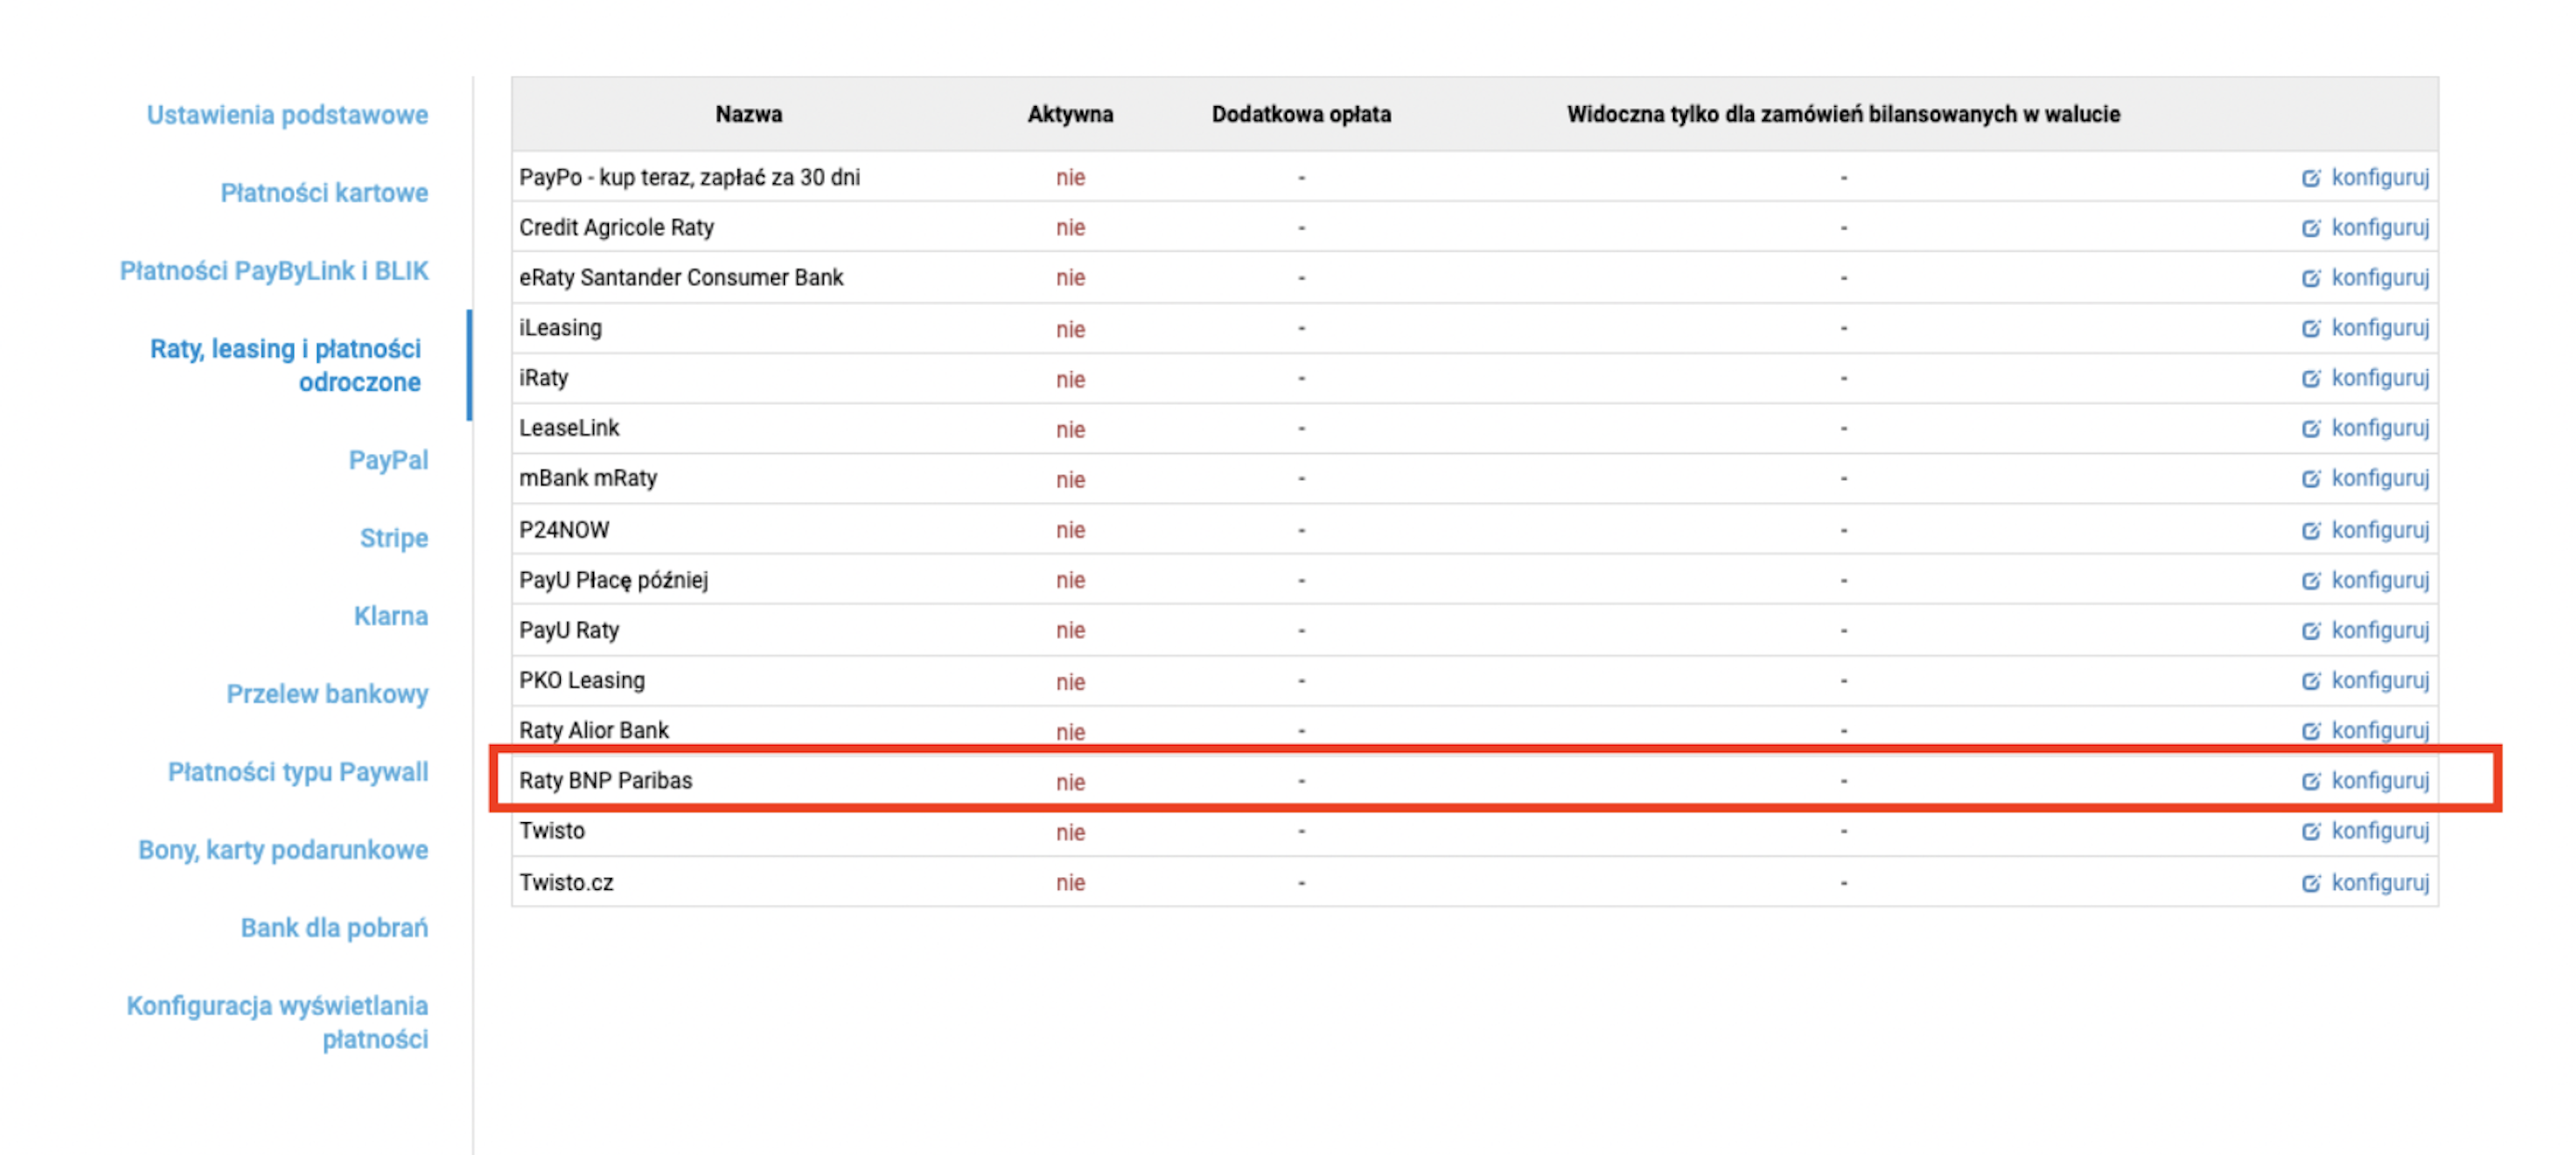Screen dimensions: 2576x1155
Task: Click the Widoczna tylko dla zamówień header
Action: [x=1843, y=114]
